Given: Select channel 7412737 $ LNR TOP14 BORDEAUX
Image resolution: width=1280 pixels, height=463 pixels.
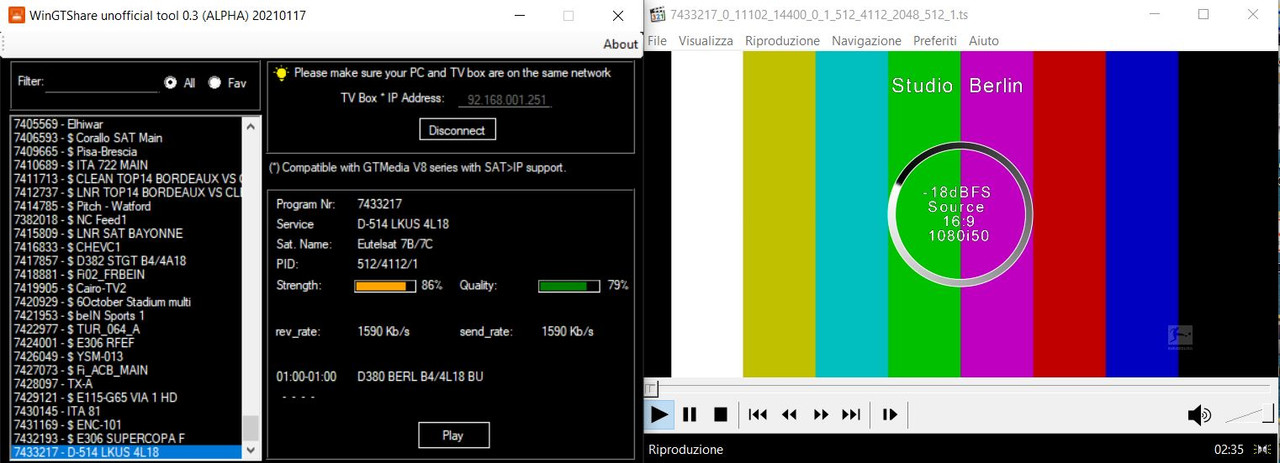Looking at the screenshot, I should click(126, 192).
